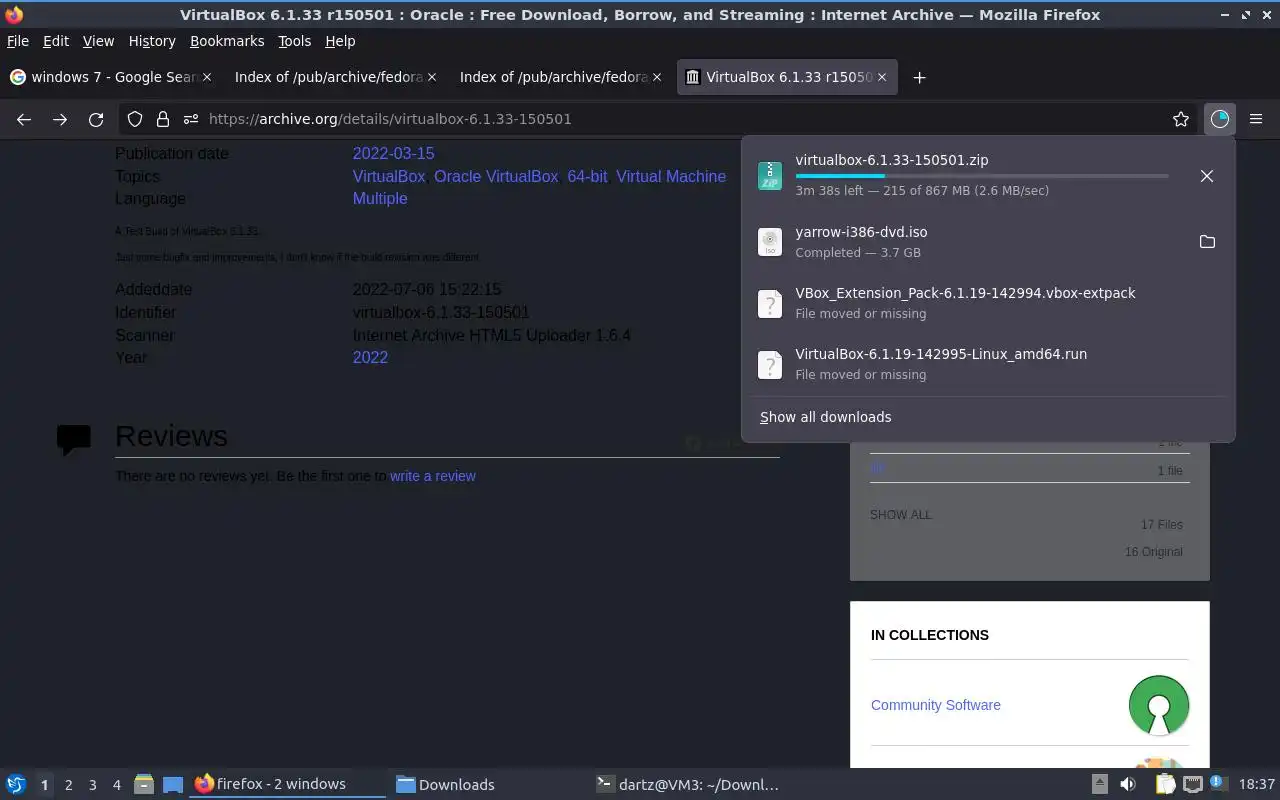
Task: Click the tracking protection shield icon
Action: (x=135, y=119)
